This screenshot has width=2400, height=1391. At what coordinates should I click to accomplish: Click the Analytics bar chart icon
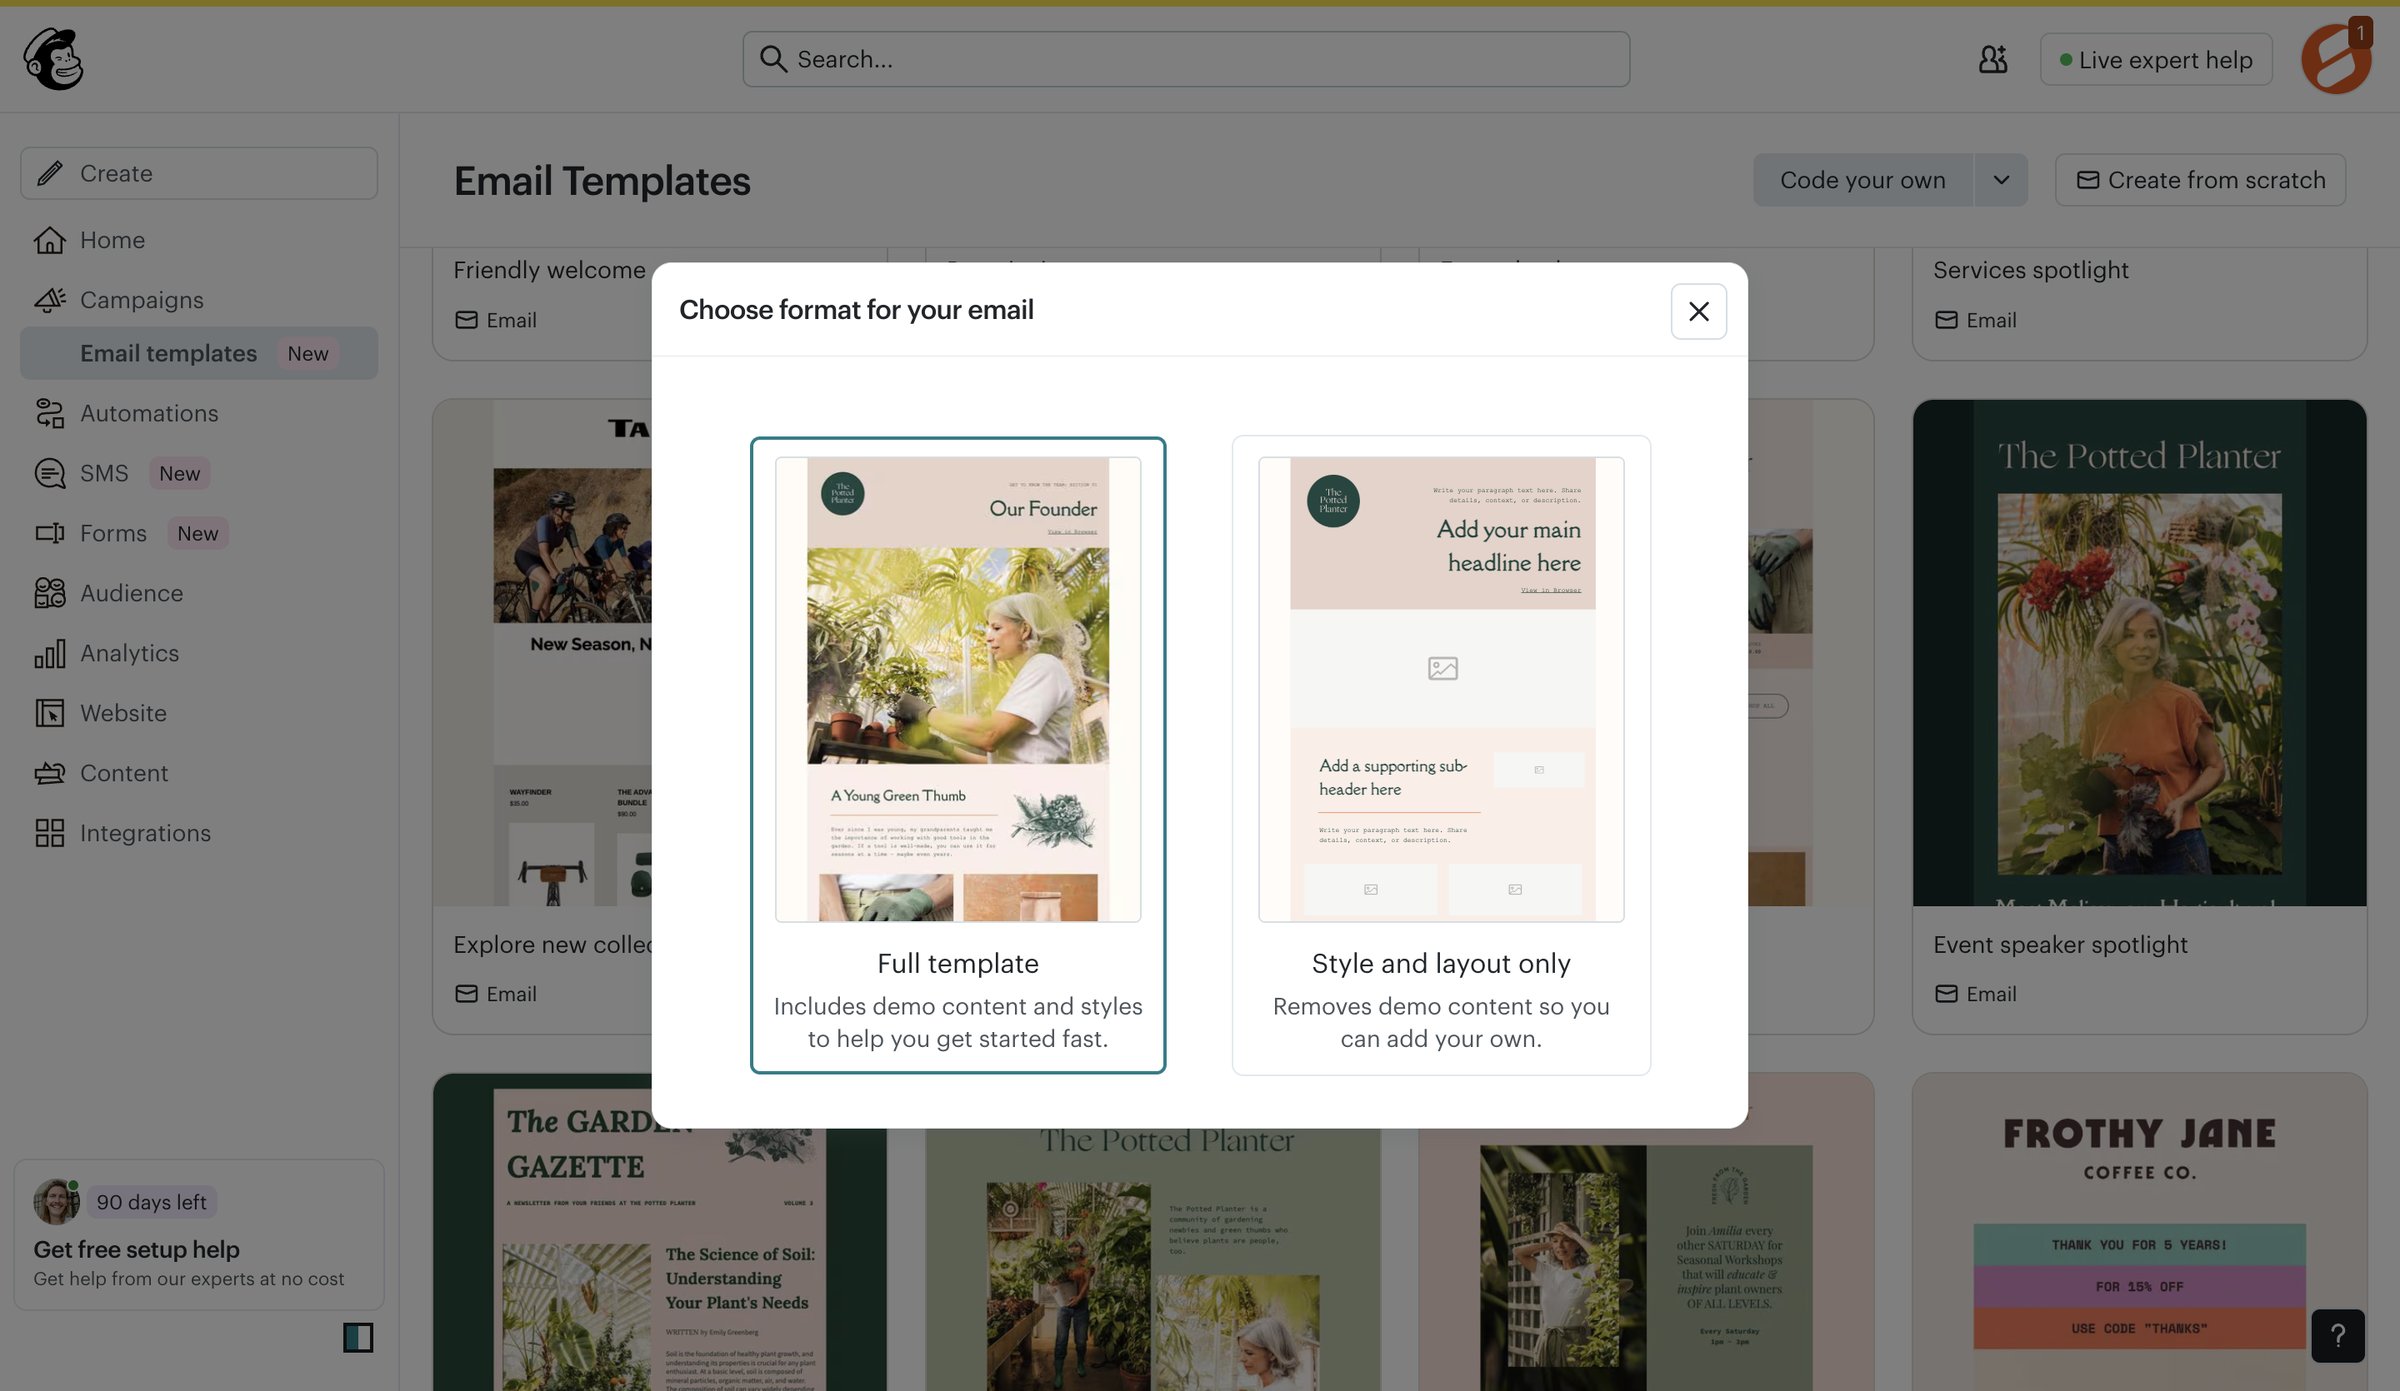coord(50,653)
